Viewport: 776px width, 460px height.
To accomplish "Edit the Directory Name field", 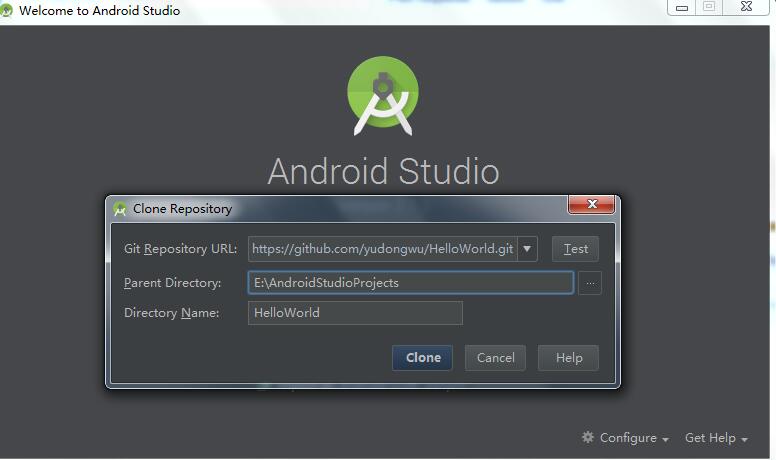I will 355,313.
